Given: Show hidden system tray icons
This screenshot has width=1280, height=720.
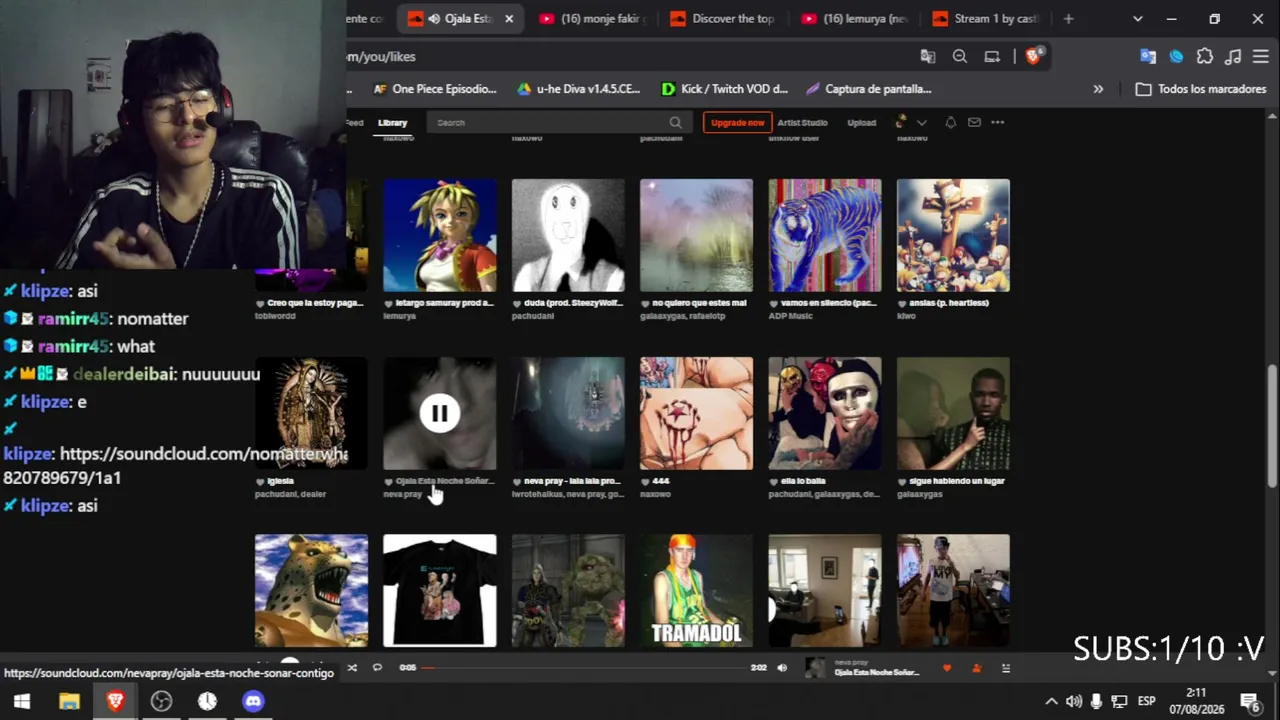Looking at the screenshot, I should [x=1051, y=701].
